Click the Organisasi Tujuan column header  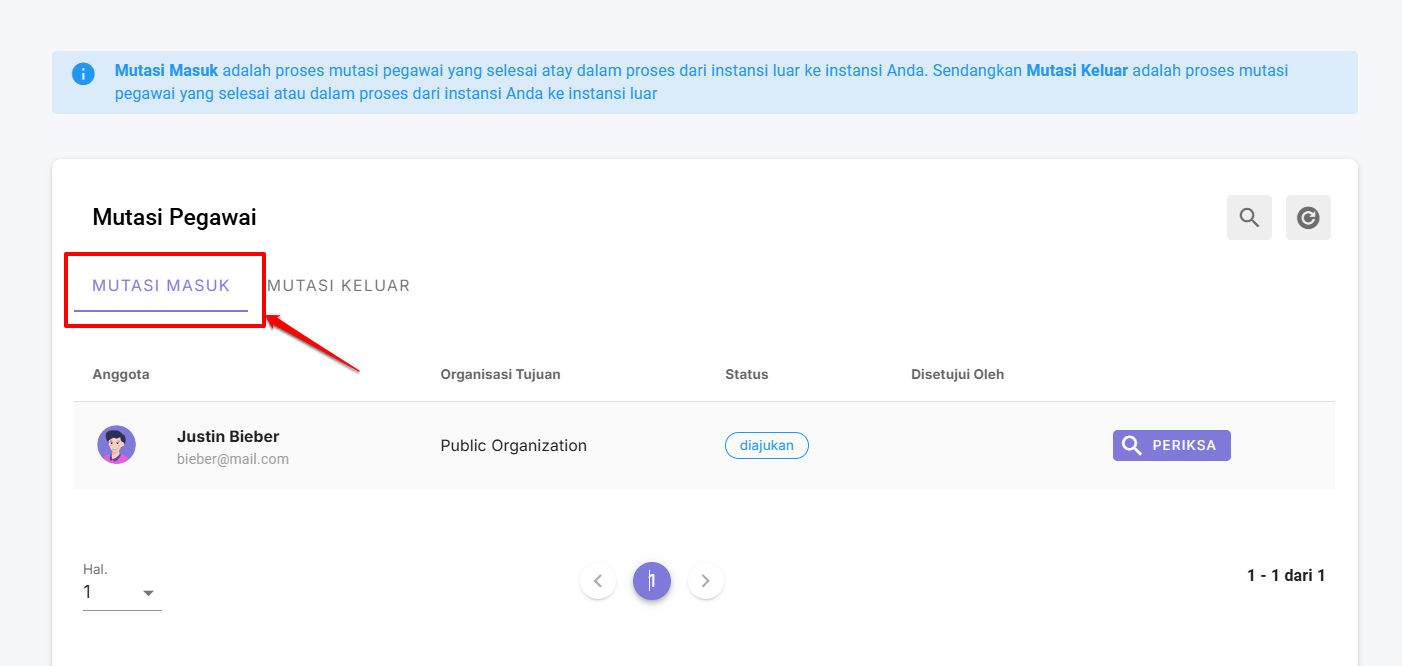point(500,374)
